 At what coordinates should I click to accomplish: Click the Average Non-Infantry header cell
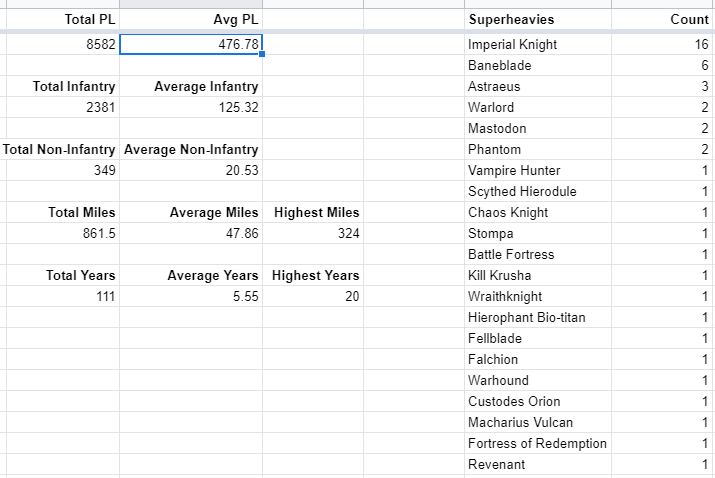click(191, 149)
